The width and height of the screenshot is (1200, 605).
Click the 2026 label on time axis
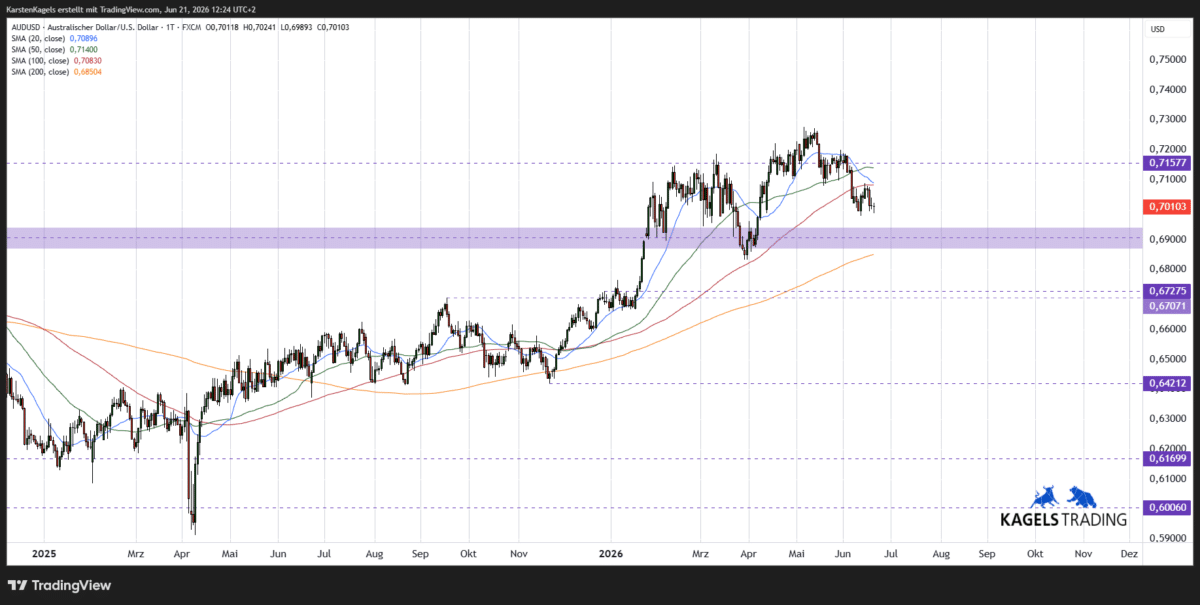[611, 553]
